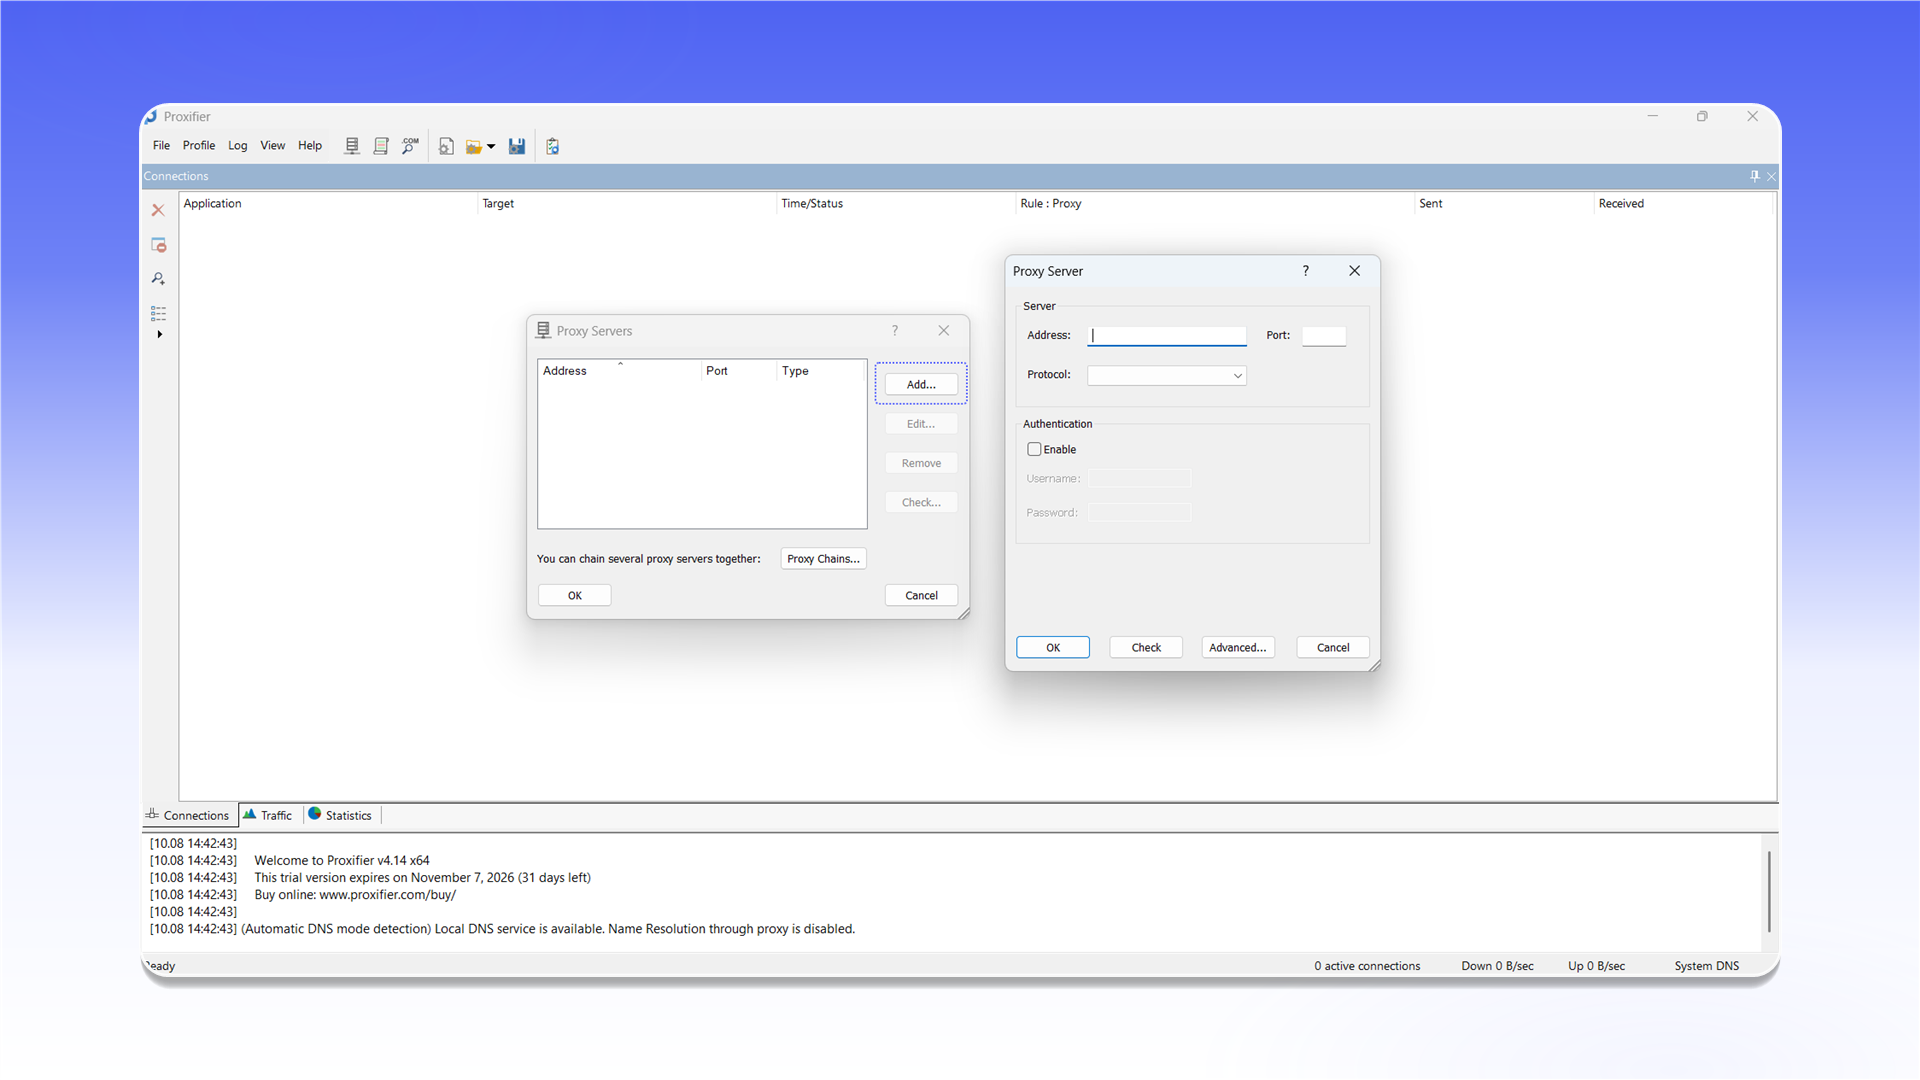Click the Port input field
This screenshot has width=1920, height=1080.
[1324, 336]
